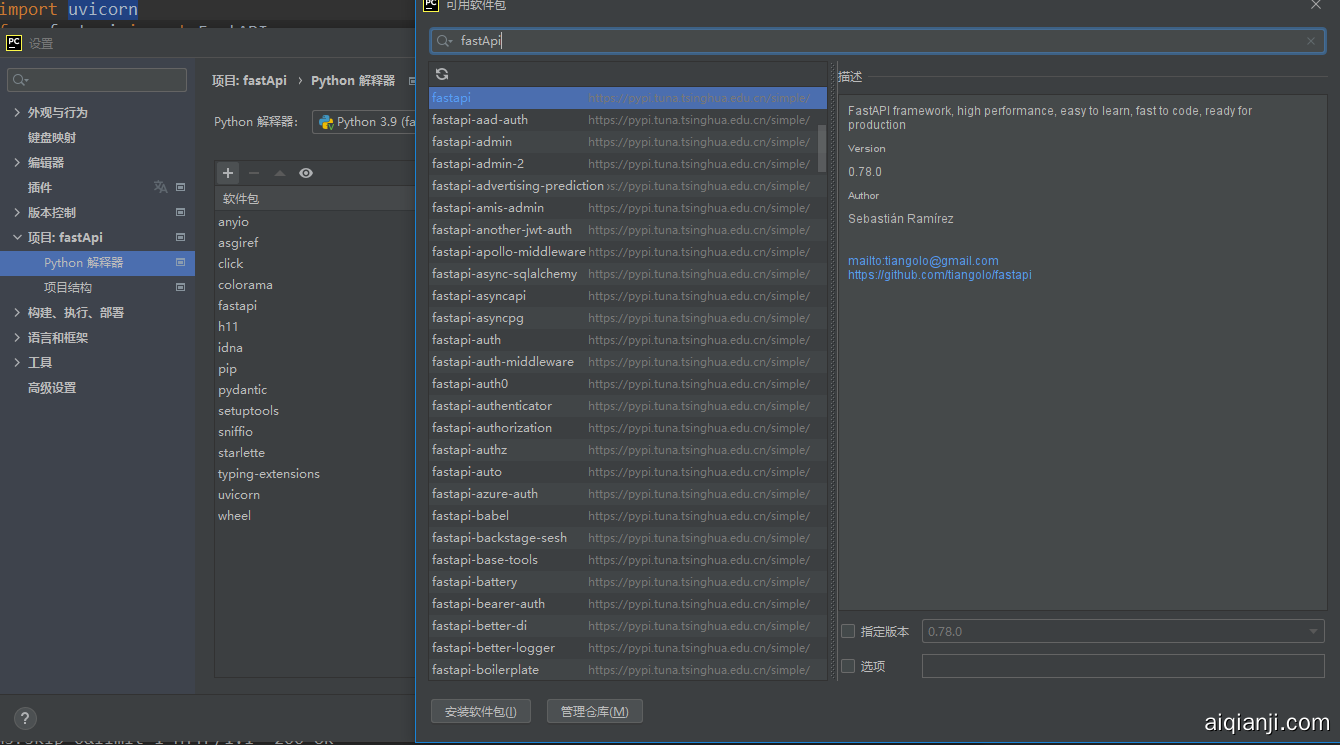Collapse the 项目: fastApi tree node

tap(17, 237)
